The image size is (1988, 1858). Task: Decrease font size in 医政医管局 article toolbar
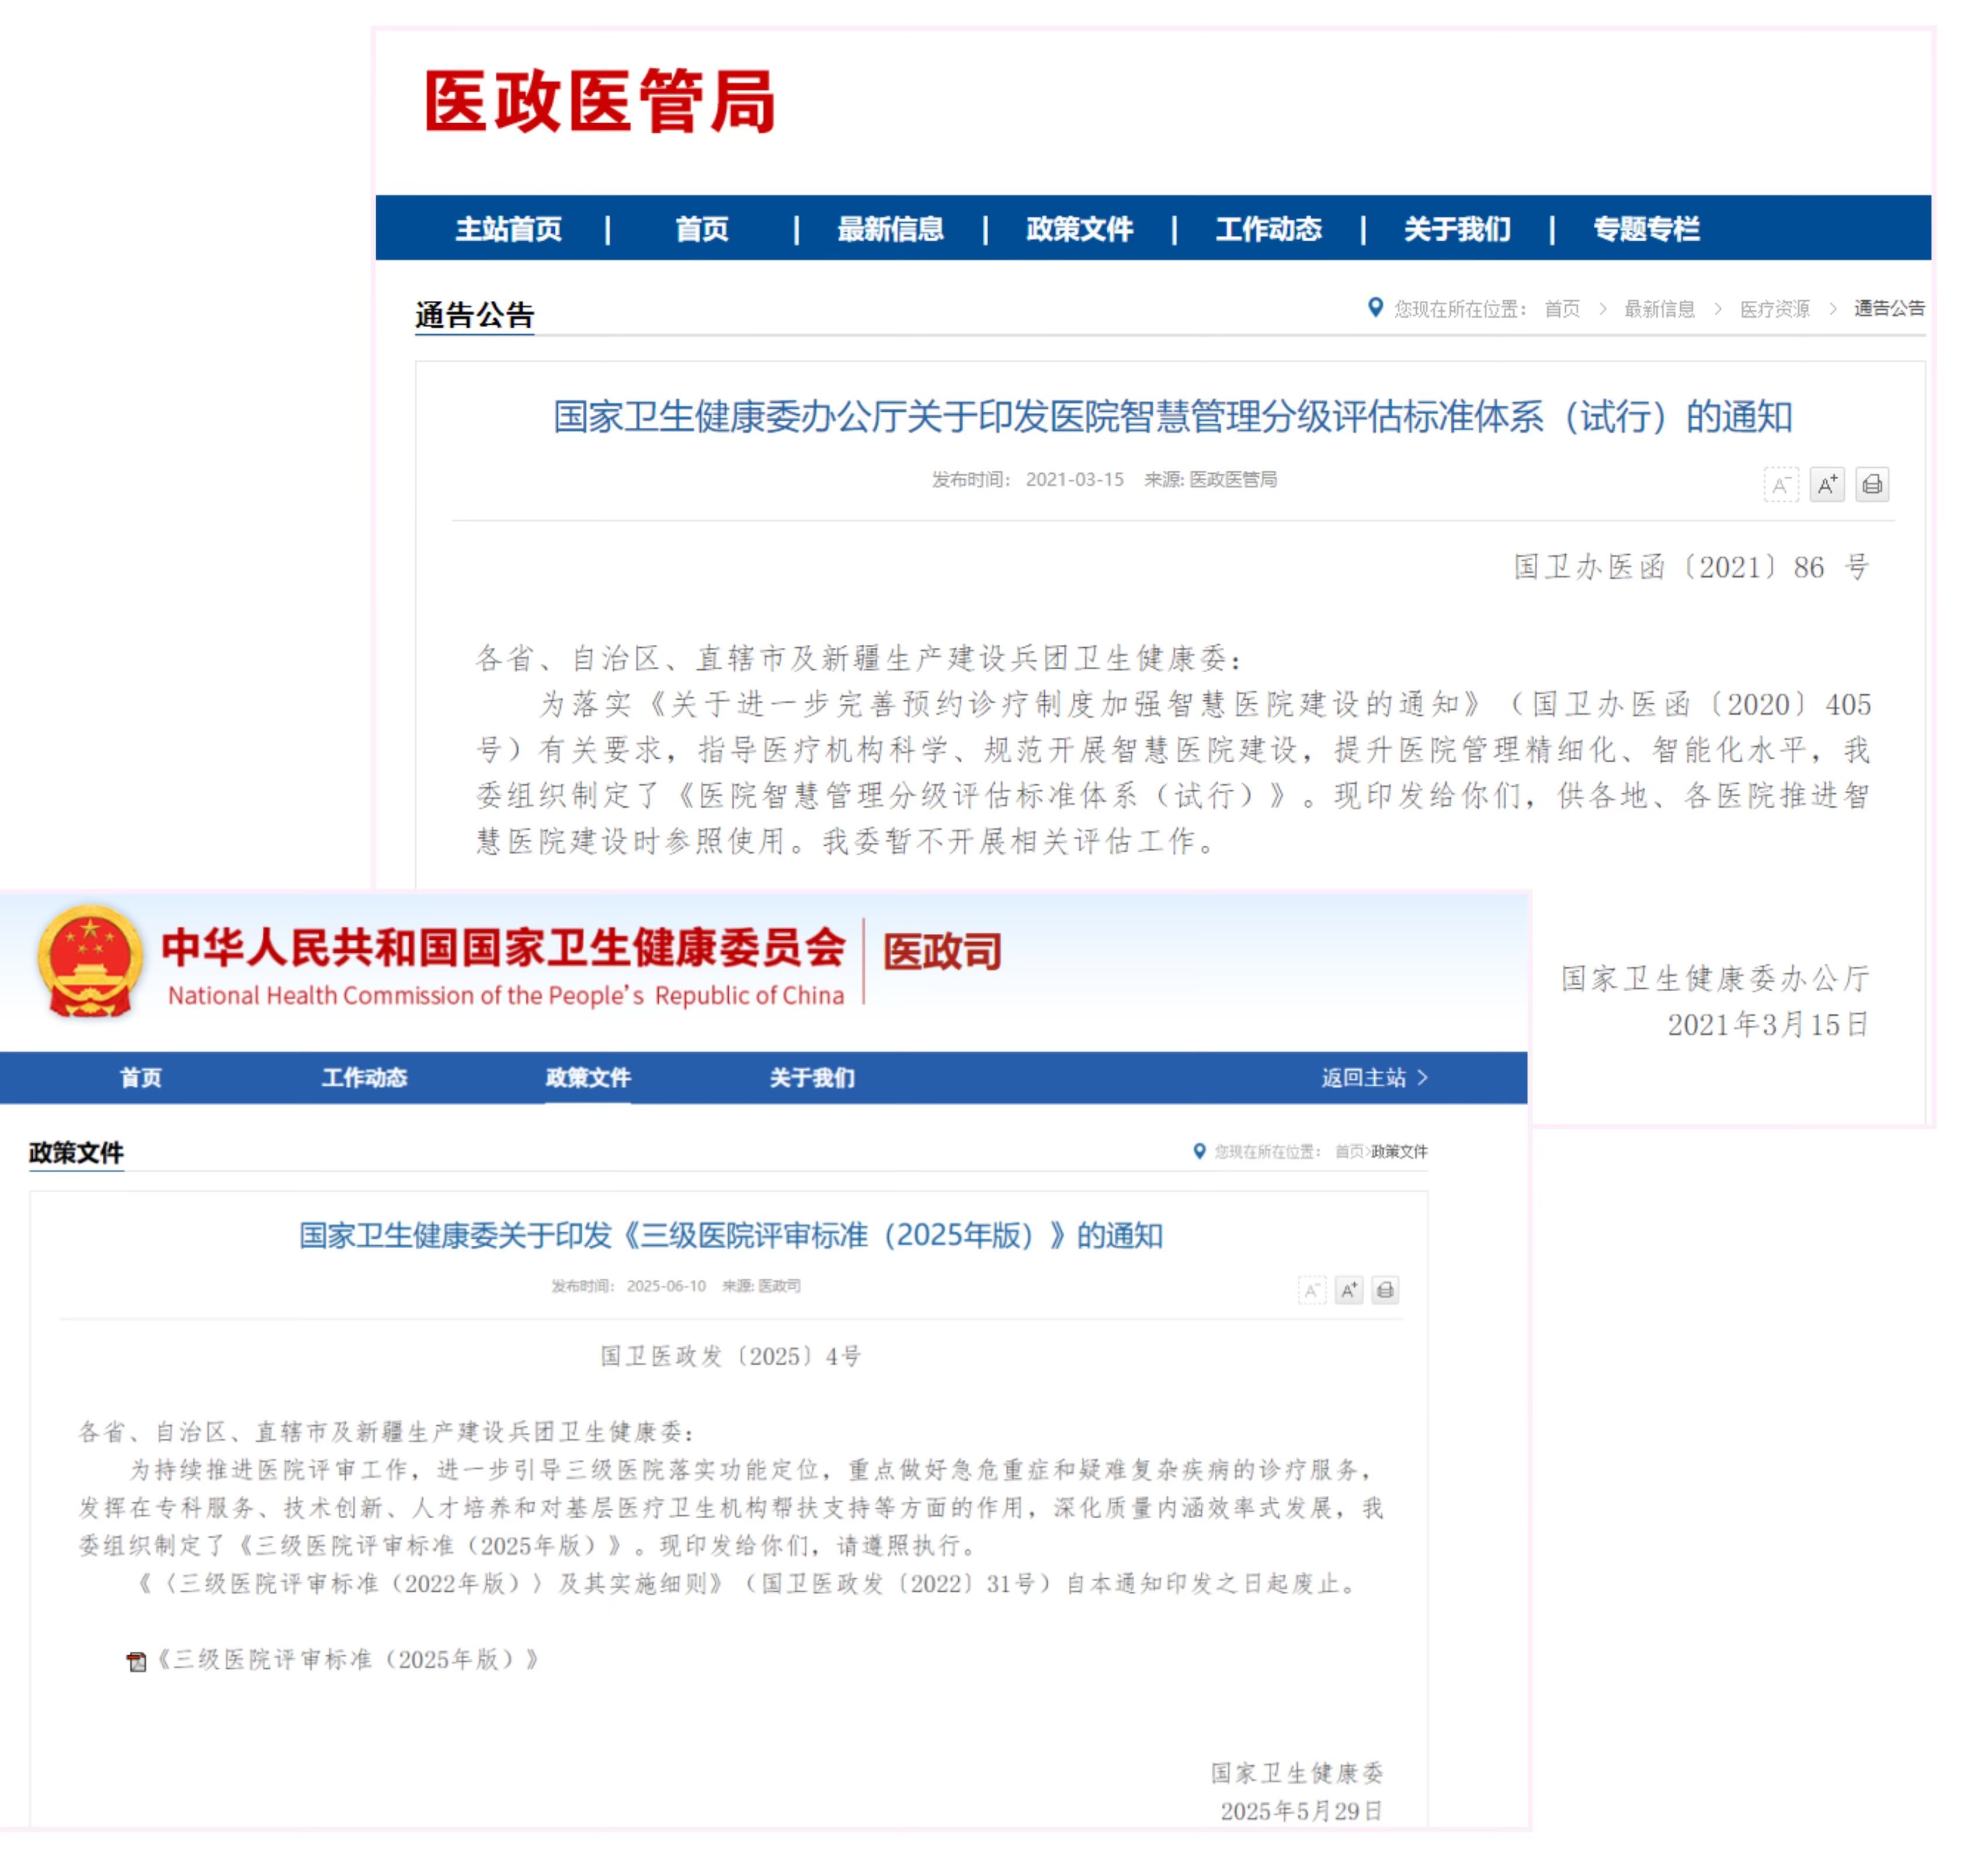[x=1781, y=486]
